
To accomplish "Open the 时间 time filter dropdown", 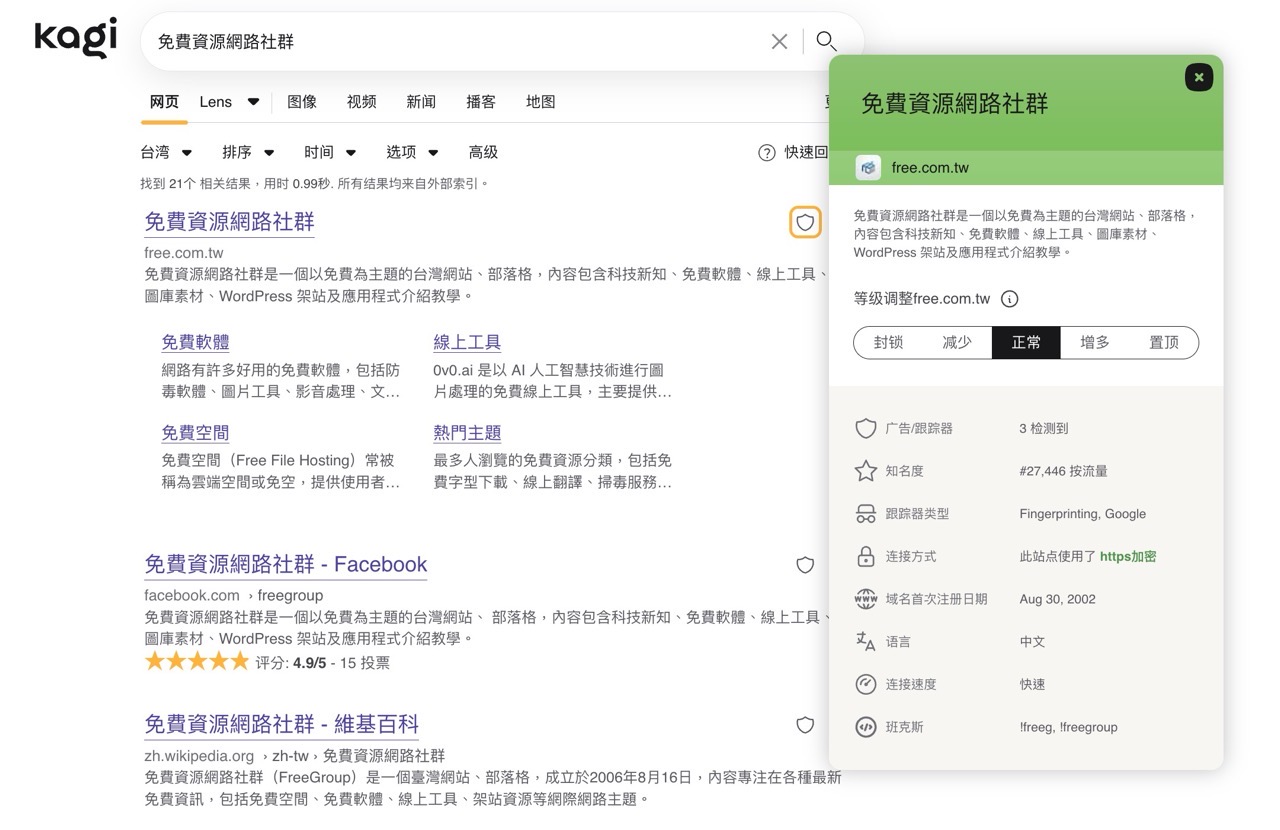I will pyautogui.click(x=330, y=152).
